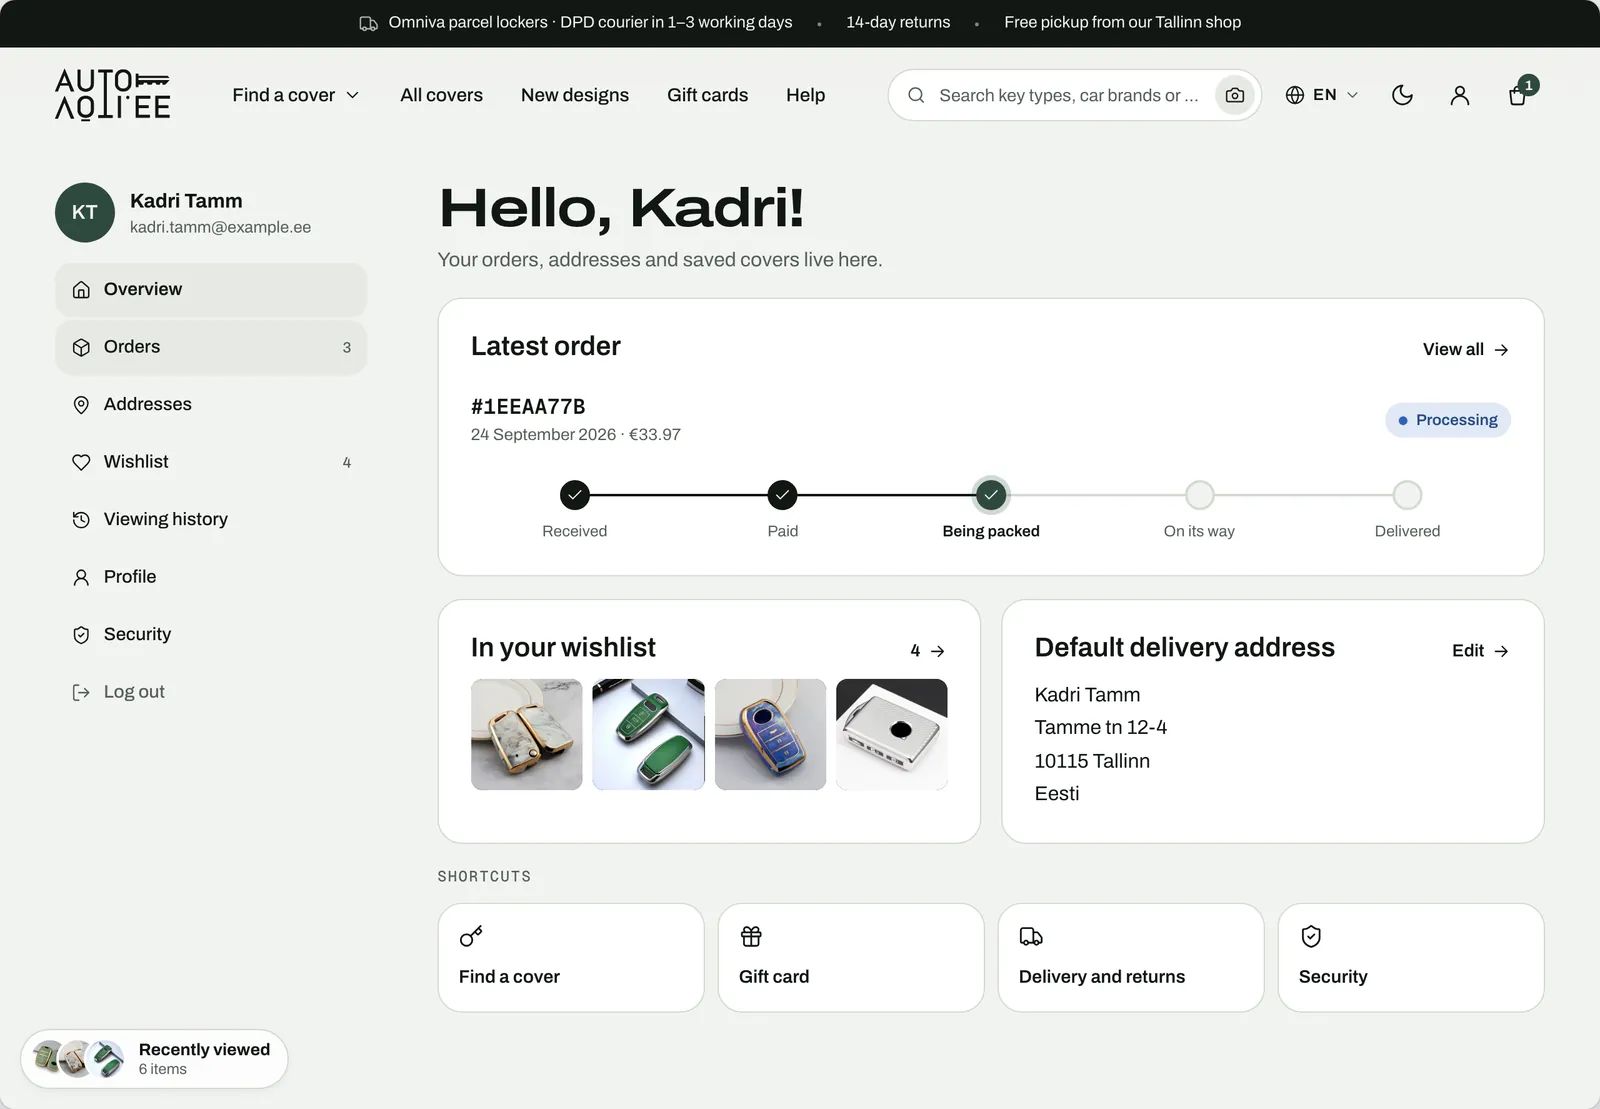Screen dimensions: 1600x1109
Task: Open the marble key cover wishlist thumbnail
Action: (527, 735)
